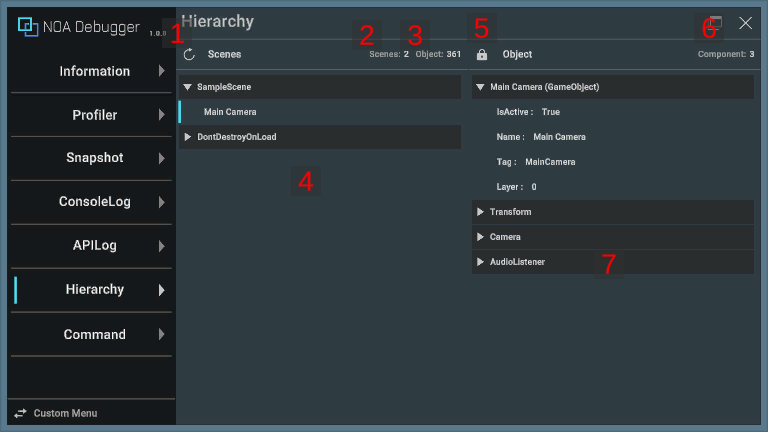Image resolution: width=768 pixels, height=432 pixels.
Task: Expand the Transform component
Action: pos(480,212)
